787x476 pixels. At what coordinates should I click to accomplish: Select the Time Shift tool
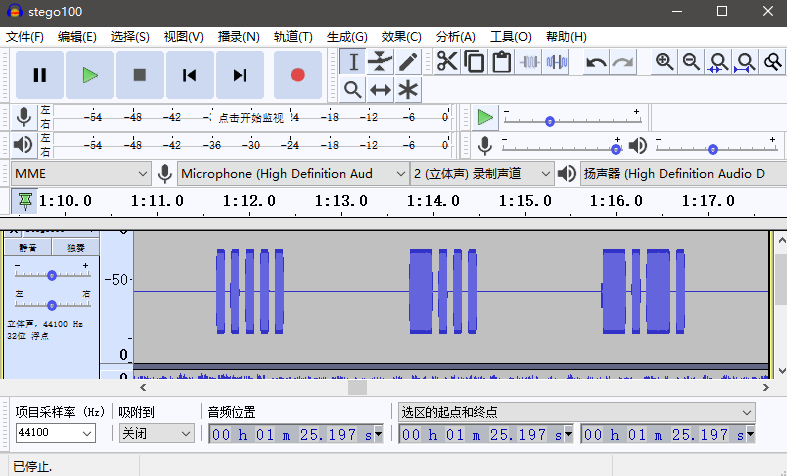pyautogui.click(x=380, y=90)
